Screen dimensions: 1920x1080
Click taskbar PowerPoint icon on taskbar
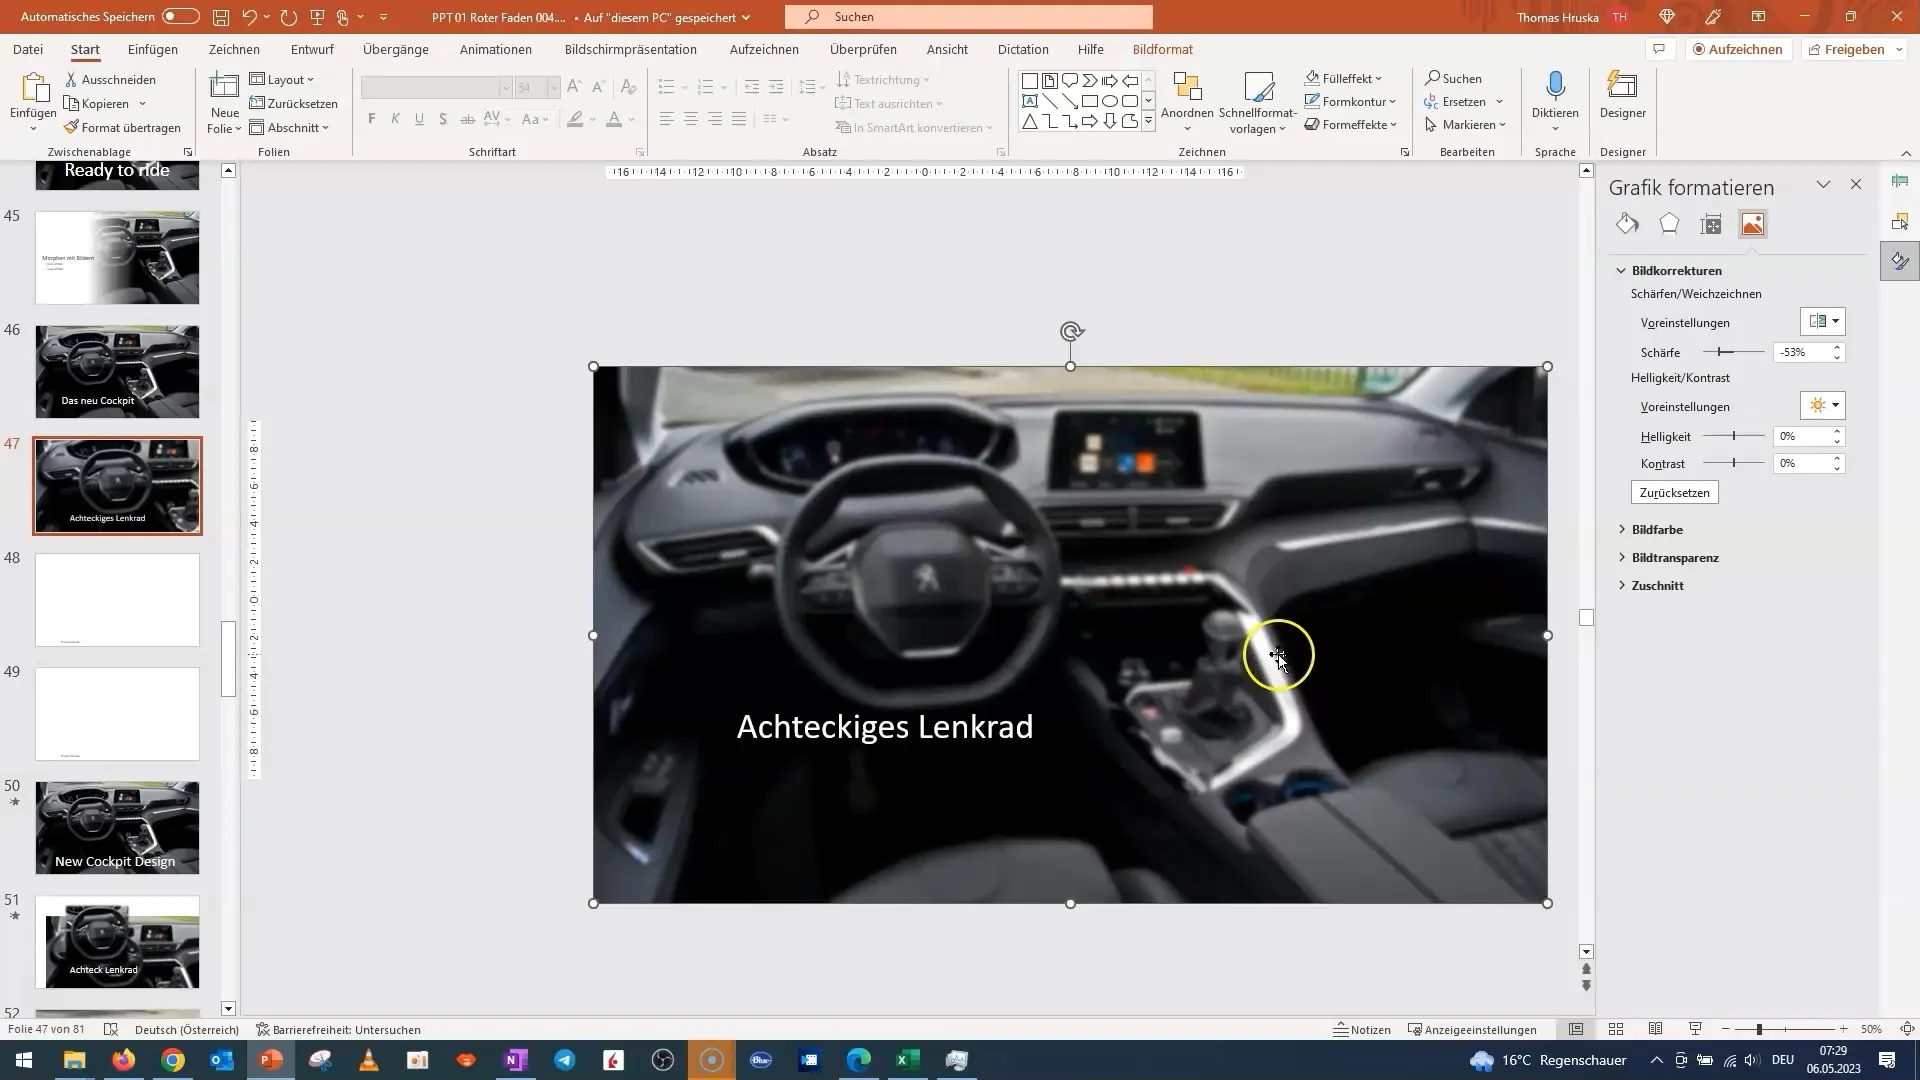click(x=272, y=1059)
